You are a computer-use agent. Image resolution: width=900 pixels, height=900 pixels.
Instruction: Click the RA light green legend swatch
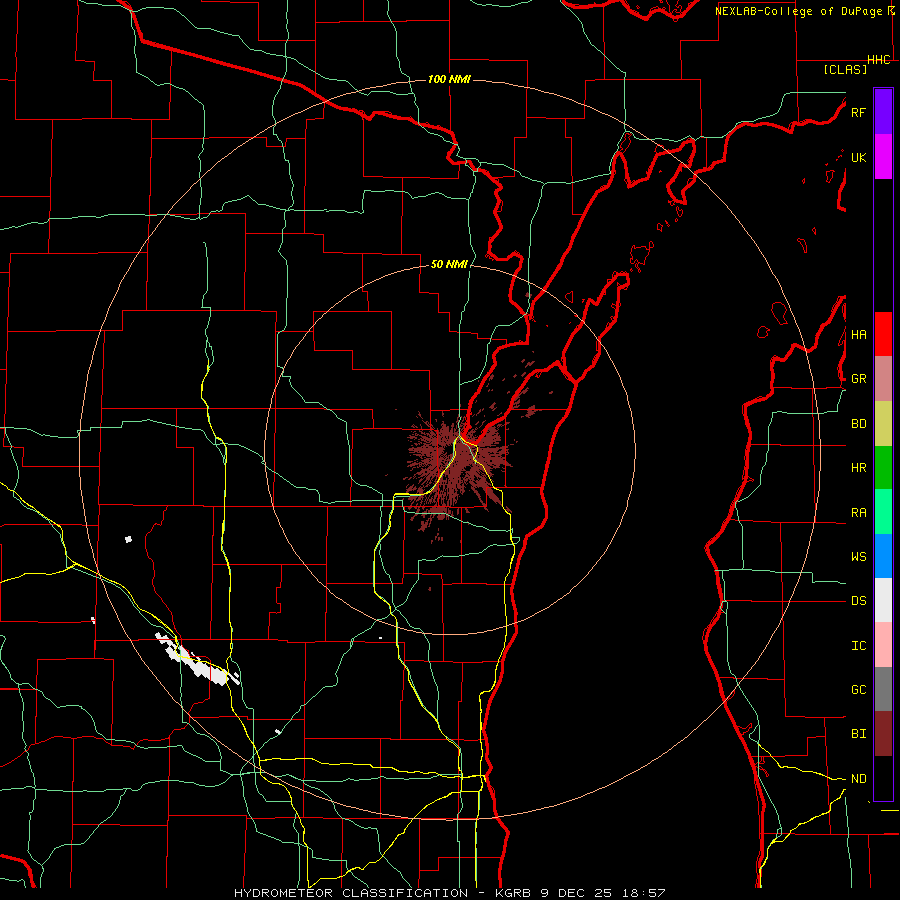(883, 512)
